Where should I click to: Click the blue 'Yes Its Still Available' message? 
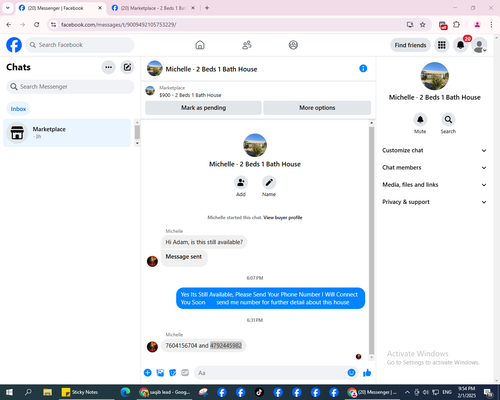[x=270, y=298]
